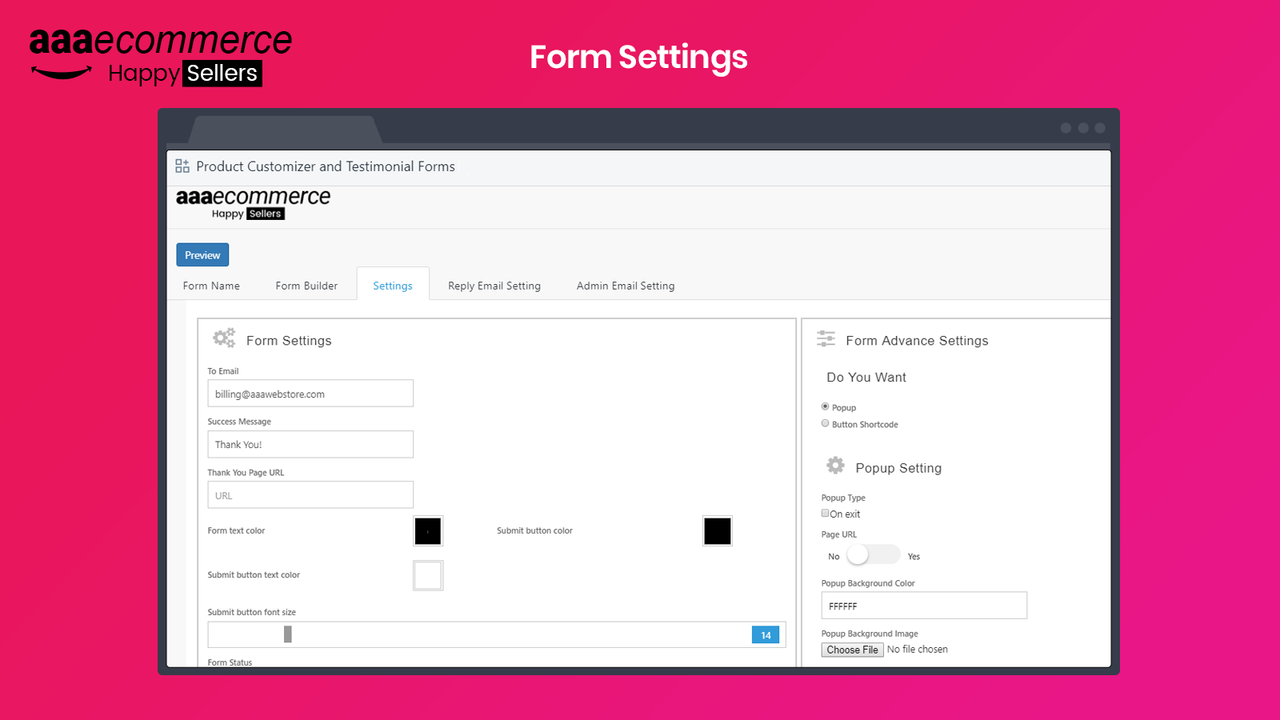Click the Thank You Page URL field
Screen dimensions: 1280x720
(x=310, y=494)
